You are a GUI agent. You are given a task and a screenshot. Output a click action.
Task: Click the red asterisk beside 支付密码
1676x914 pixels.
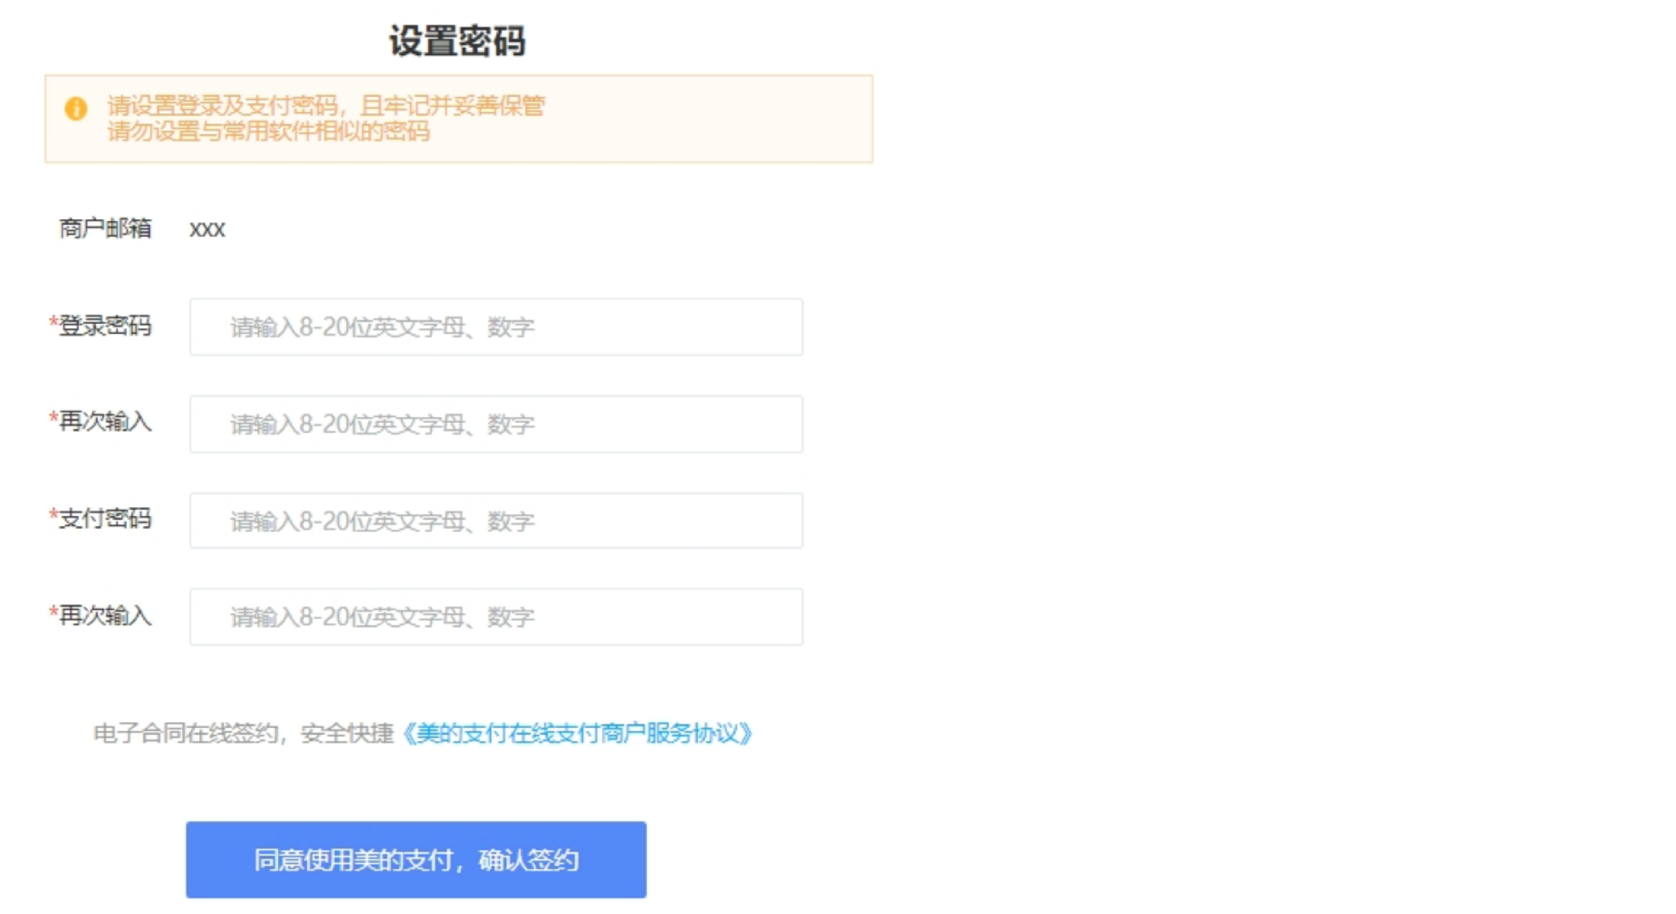(53, 515)
